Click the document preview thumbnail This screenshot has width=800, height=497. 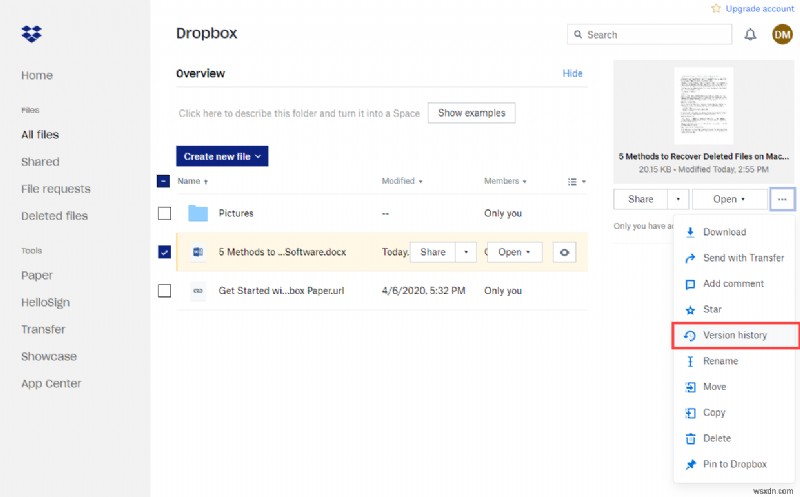[x=703, y=106]
